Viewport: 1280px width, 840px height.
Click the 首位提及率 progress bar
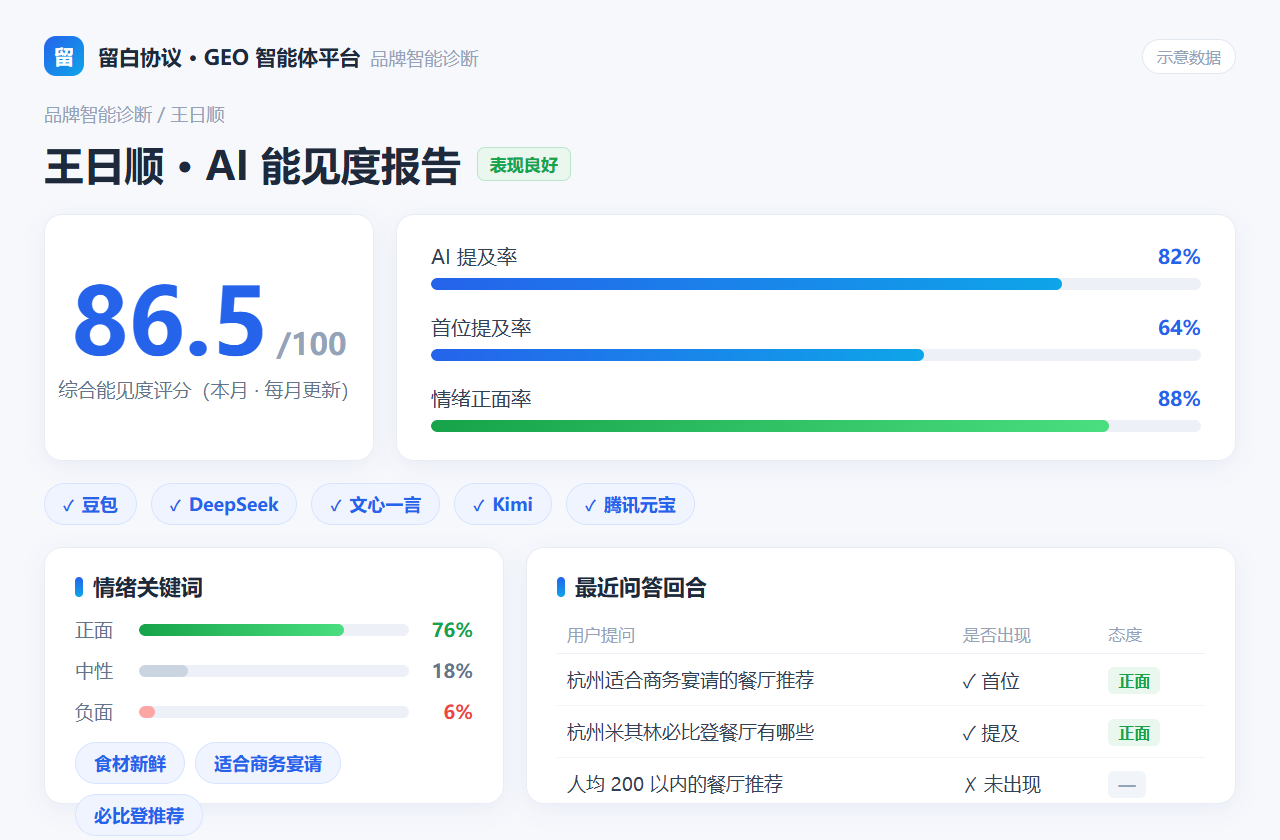click(x=816, y=355)
